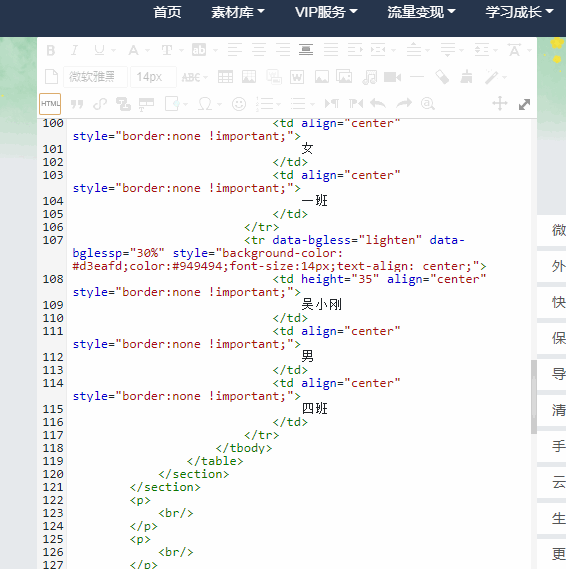The width and height of the screenshot is (566, 569).
Task: Open the VIP服务 navigation menu
Action: (326, 12)
